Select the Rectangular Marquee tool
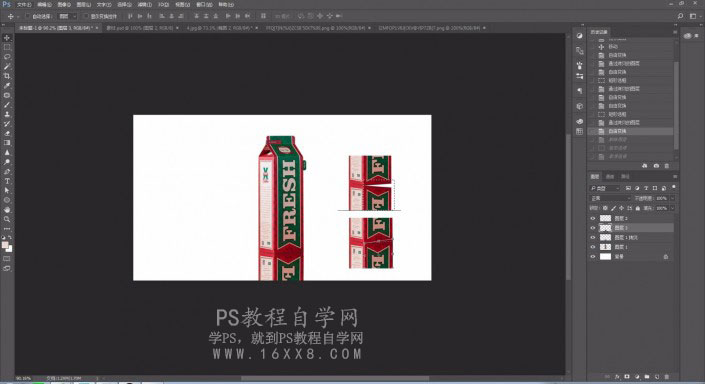 [7, 47]
